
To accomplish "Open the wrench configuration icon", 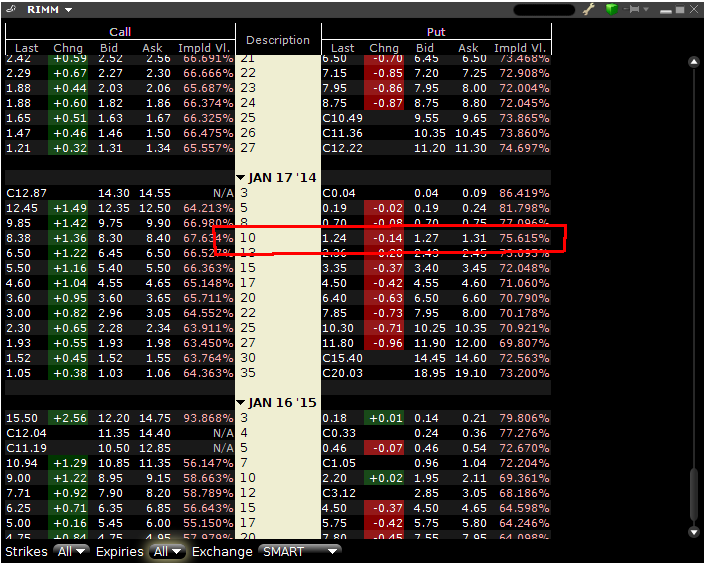I will pos(589,9).
